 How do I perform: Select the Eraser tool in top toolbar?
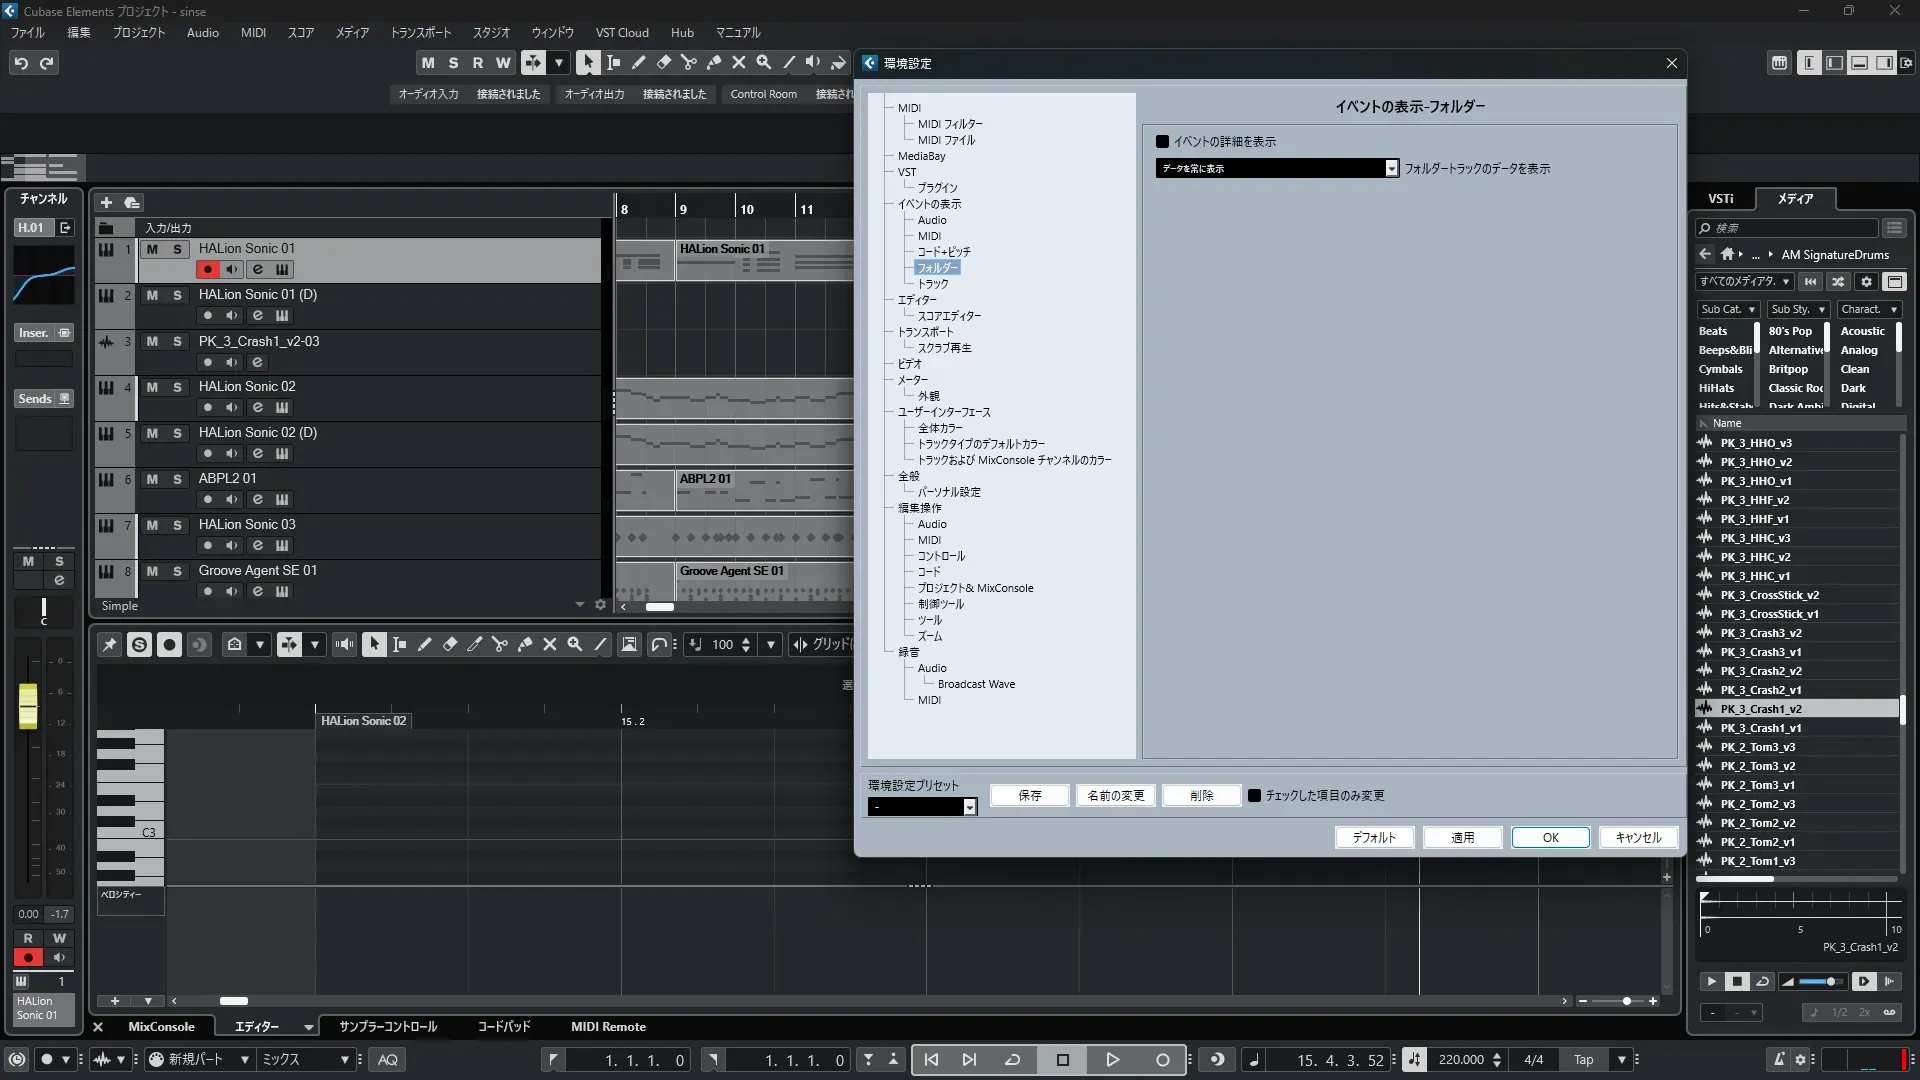(663, 63)
